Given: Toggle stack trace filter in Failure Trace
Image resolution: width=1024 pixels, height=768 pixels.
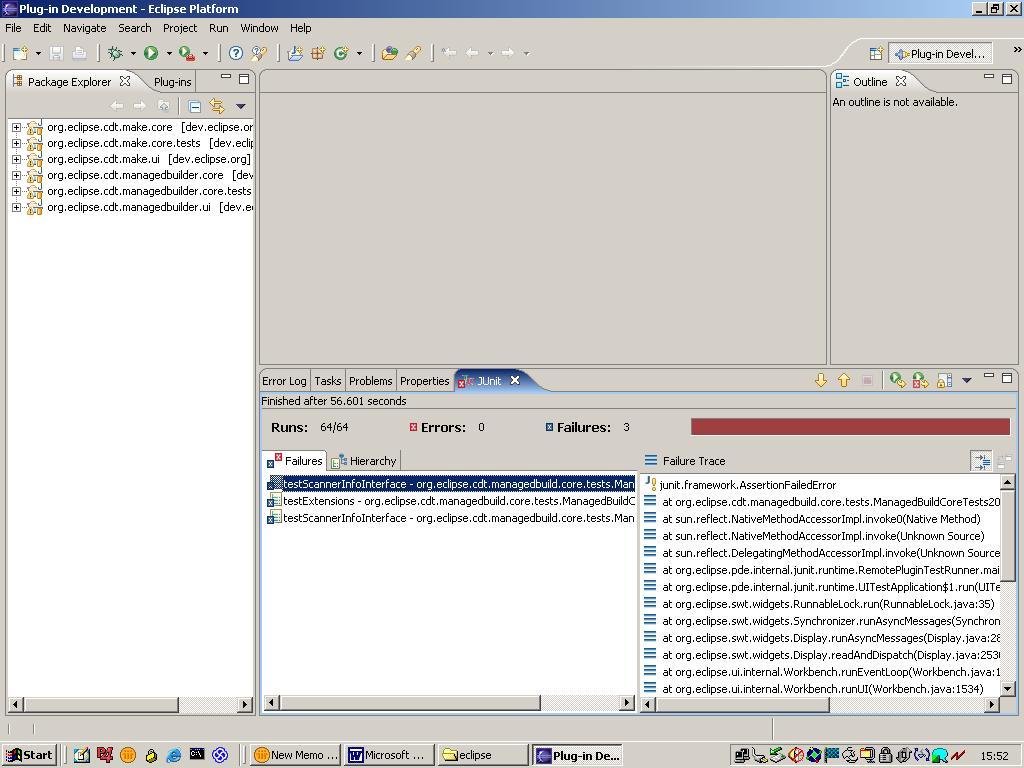Looking at the screenshot, I should click(982, 461).
